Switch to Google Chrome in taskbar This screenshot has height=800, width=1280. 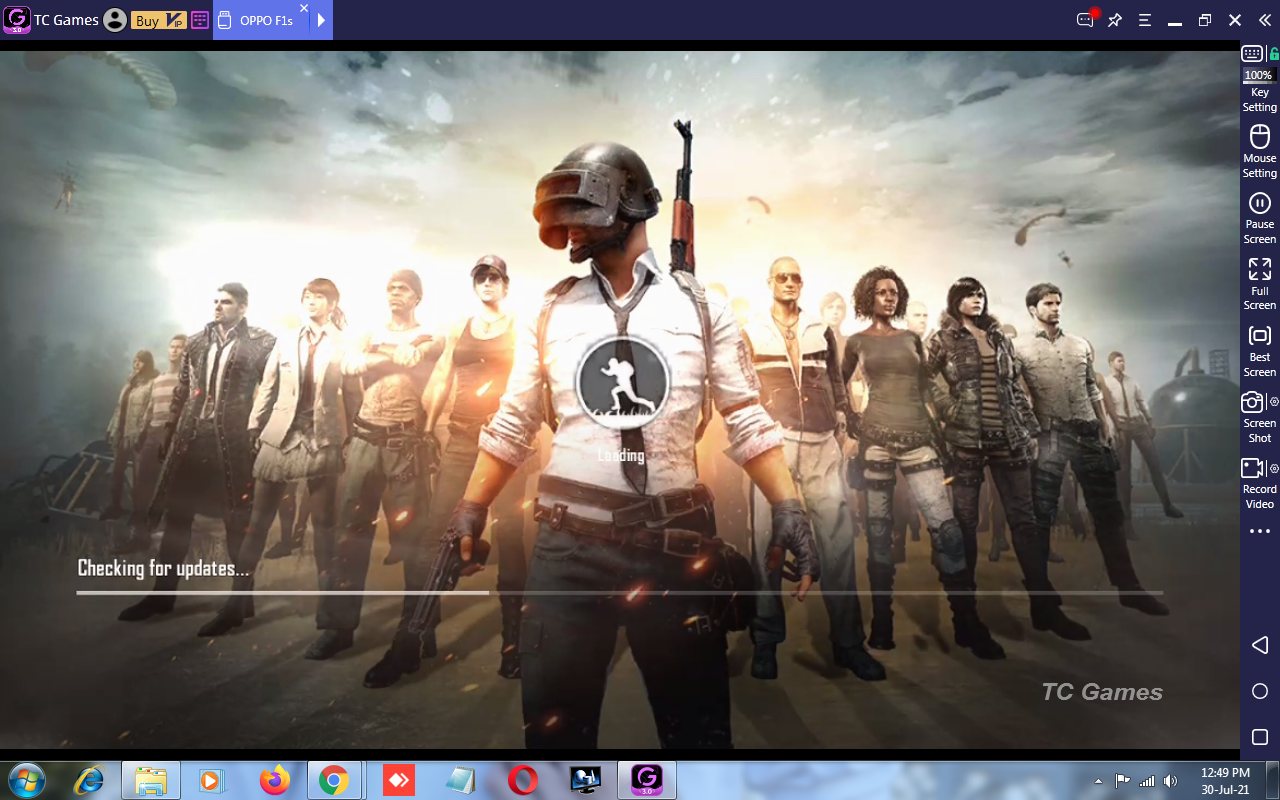334,780
